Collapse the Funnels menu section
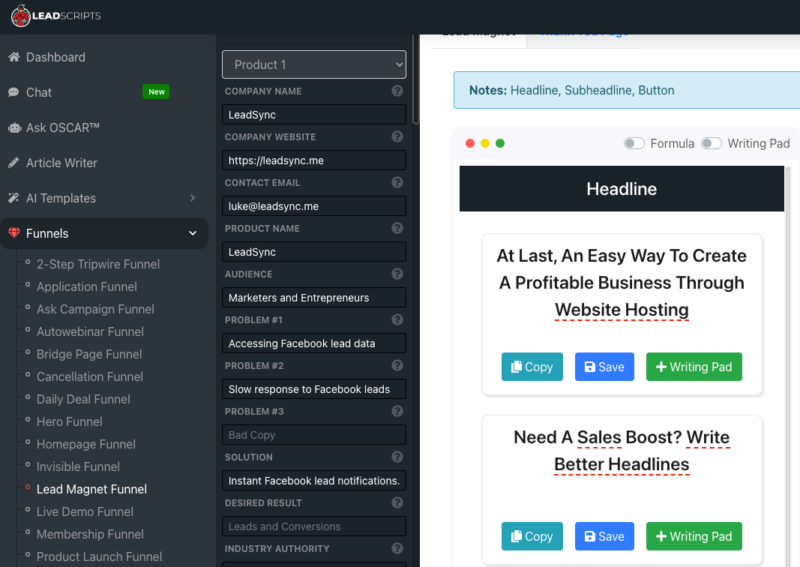 [193, 234]
